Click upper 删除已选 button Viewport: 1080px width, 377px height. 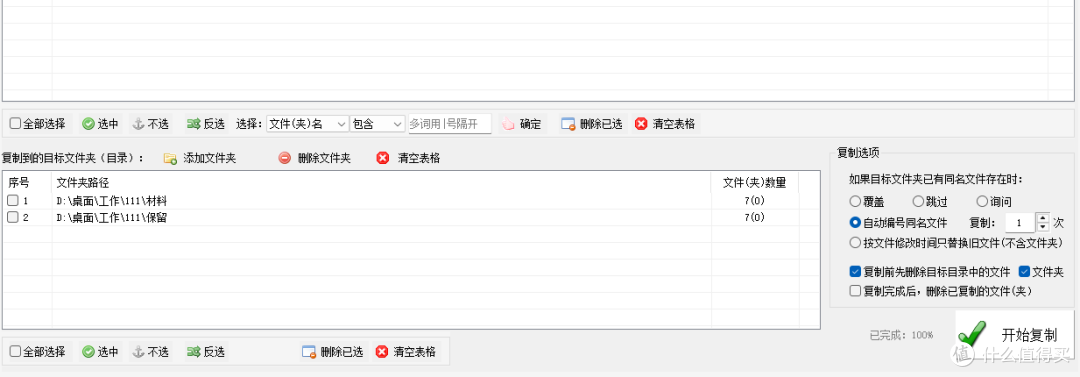592,124
